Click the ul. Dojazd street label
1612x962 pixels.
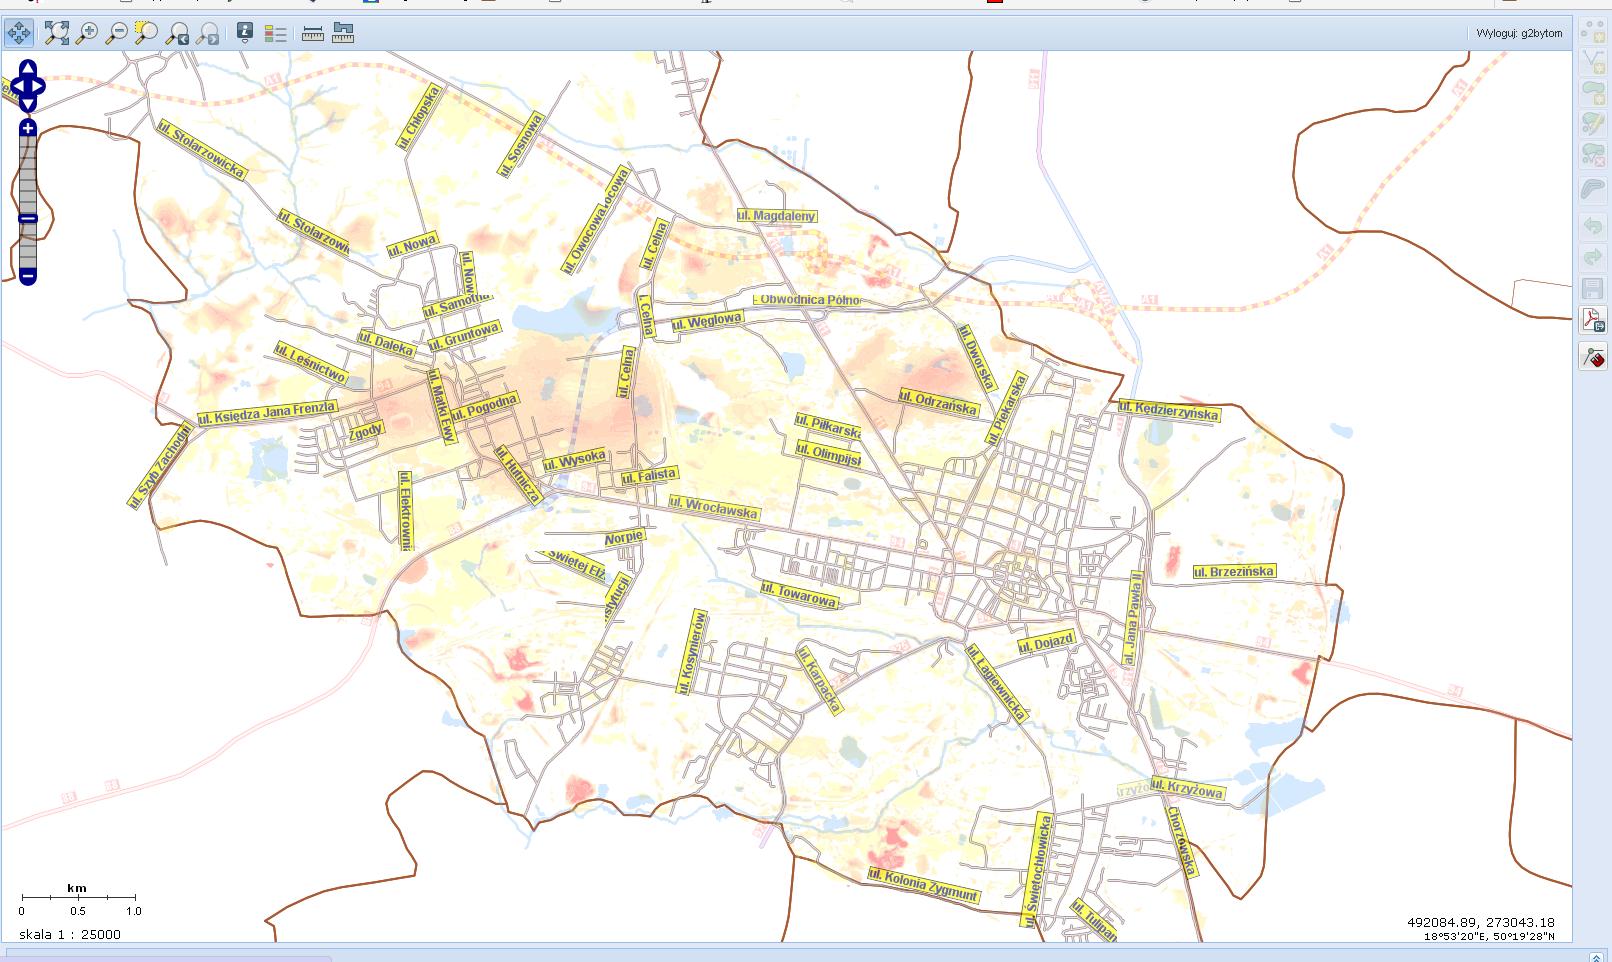tap(1046, 643)
